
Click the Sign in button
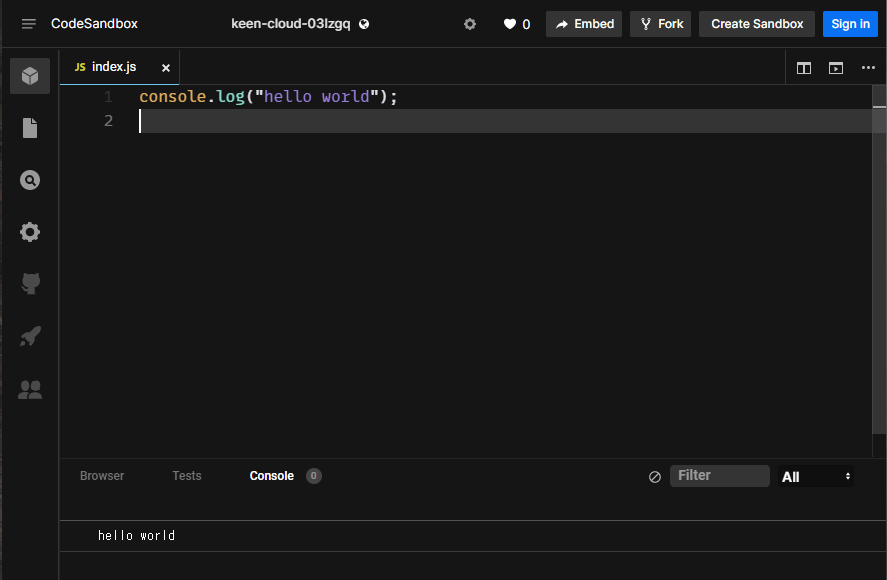(850, 24)
